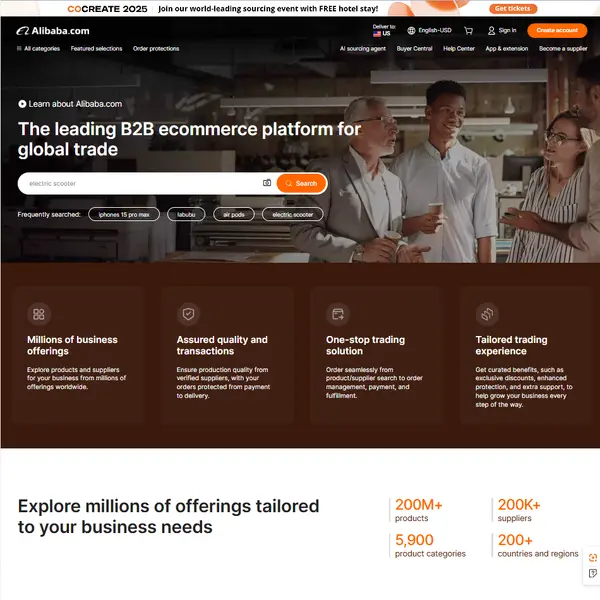600x600 pixels.
Task: Click Tailored trading experience heading
Action: pos(512,346)
